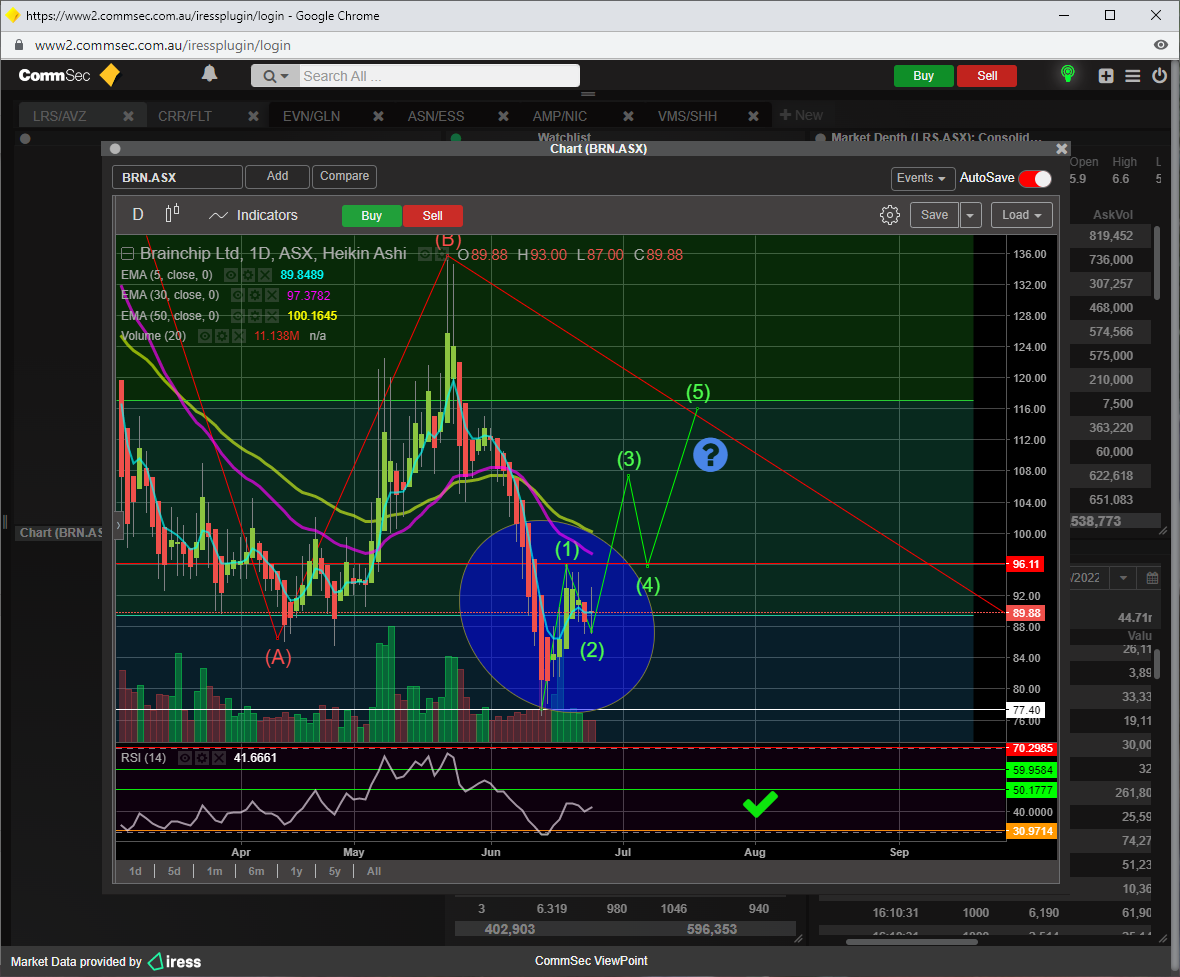Open the Indicators menu in chart toolbar
Screen dimensions: 1180x977
point(253,215)
